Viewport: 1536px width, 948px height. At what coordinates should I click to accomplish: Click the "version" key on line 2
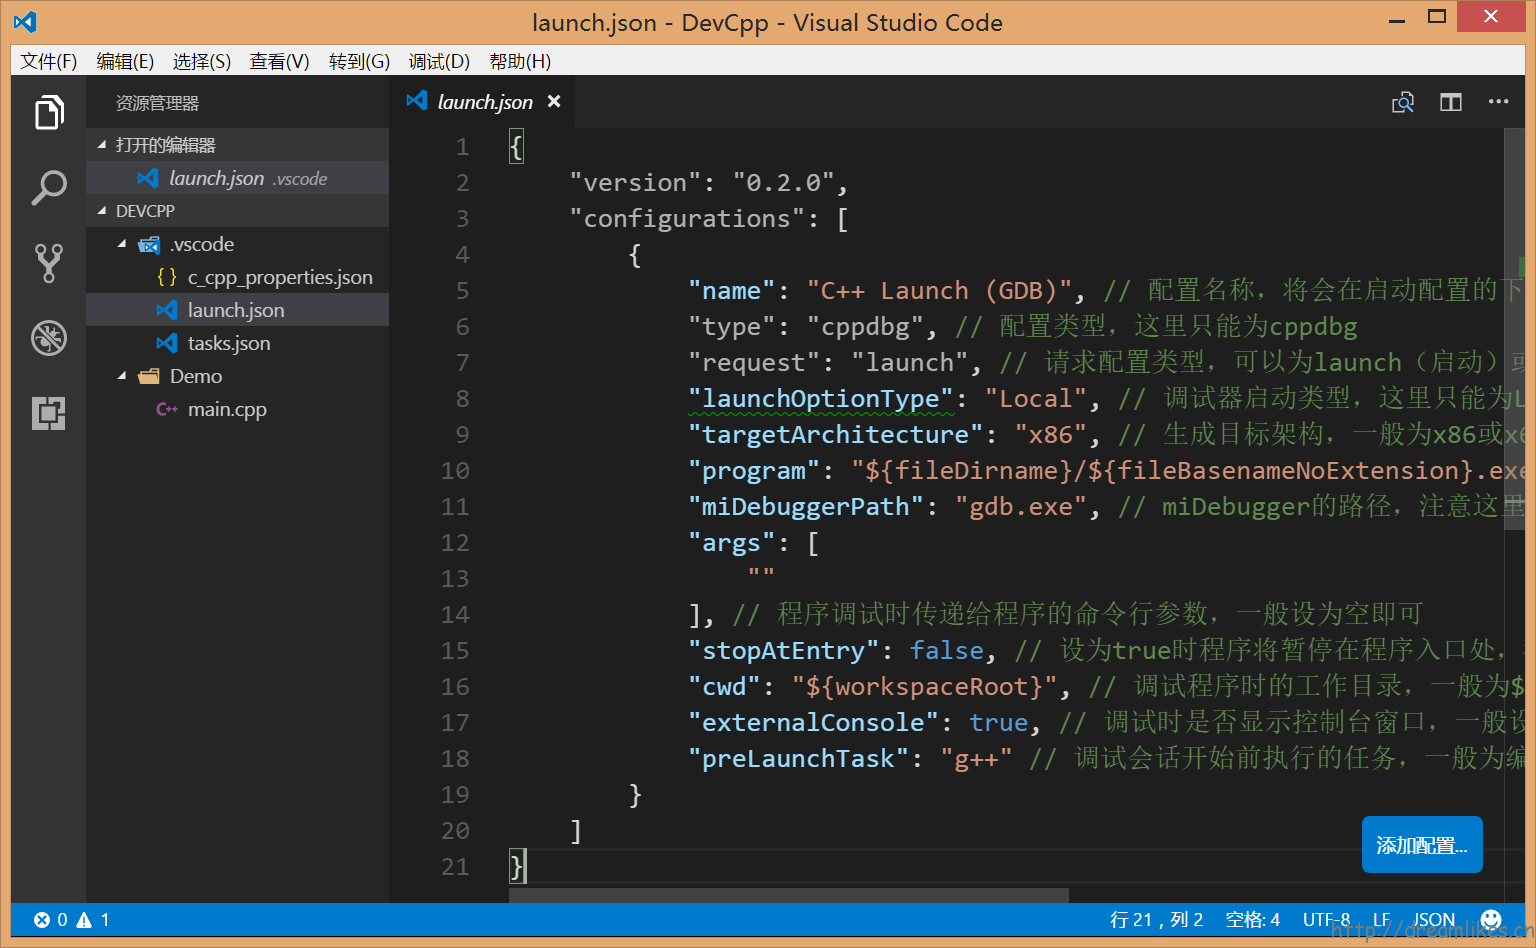point(635,183)
